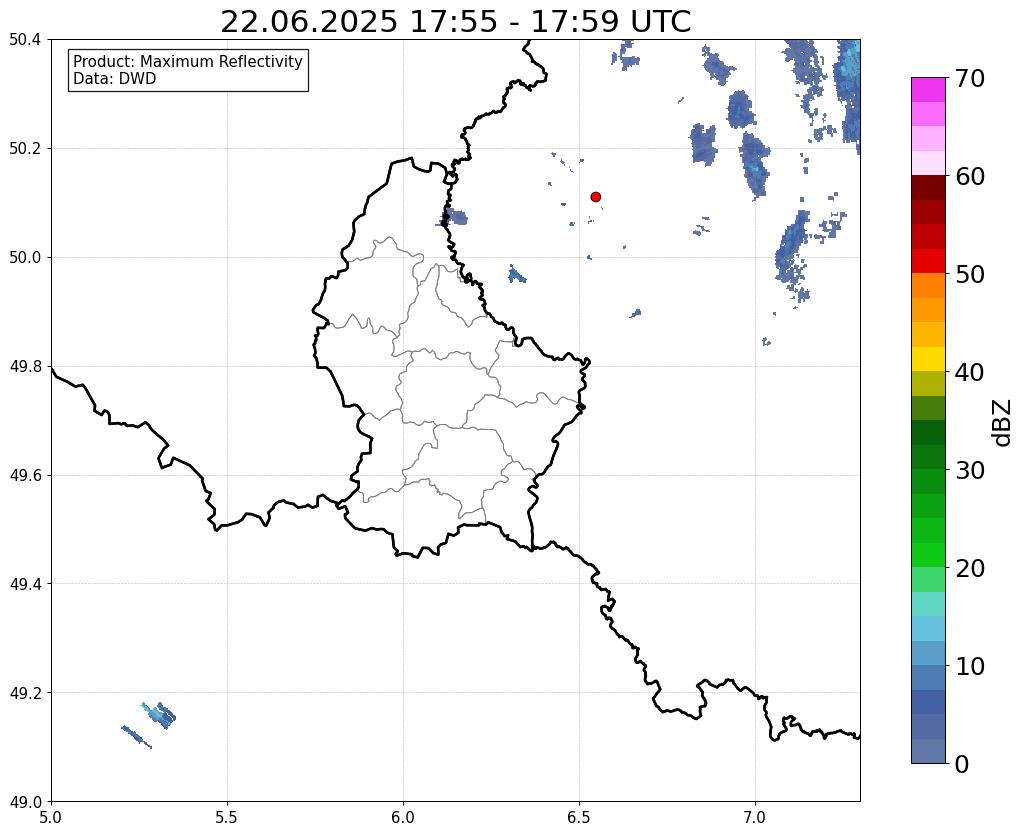Image resolution: width=1023 pixels, height=834 pixels.
Task: Click the latitude tick label 50.2
Action: coord(25,149)
